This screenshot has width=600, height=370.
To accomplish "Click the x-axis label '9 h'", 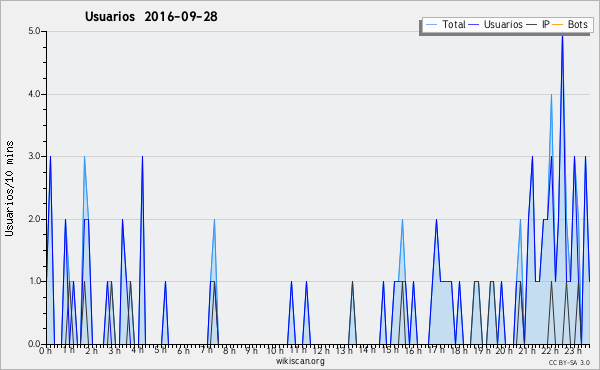I will (251, 350).
